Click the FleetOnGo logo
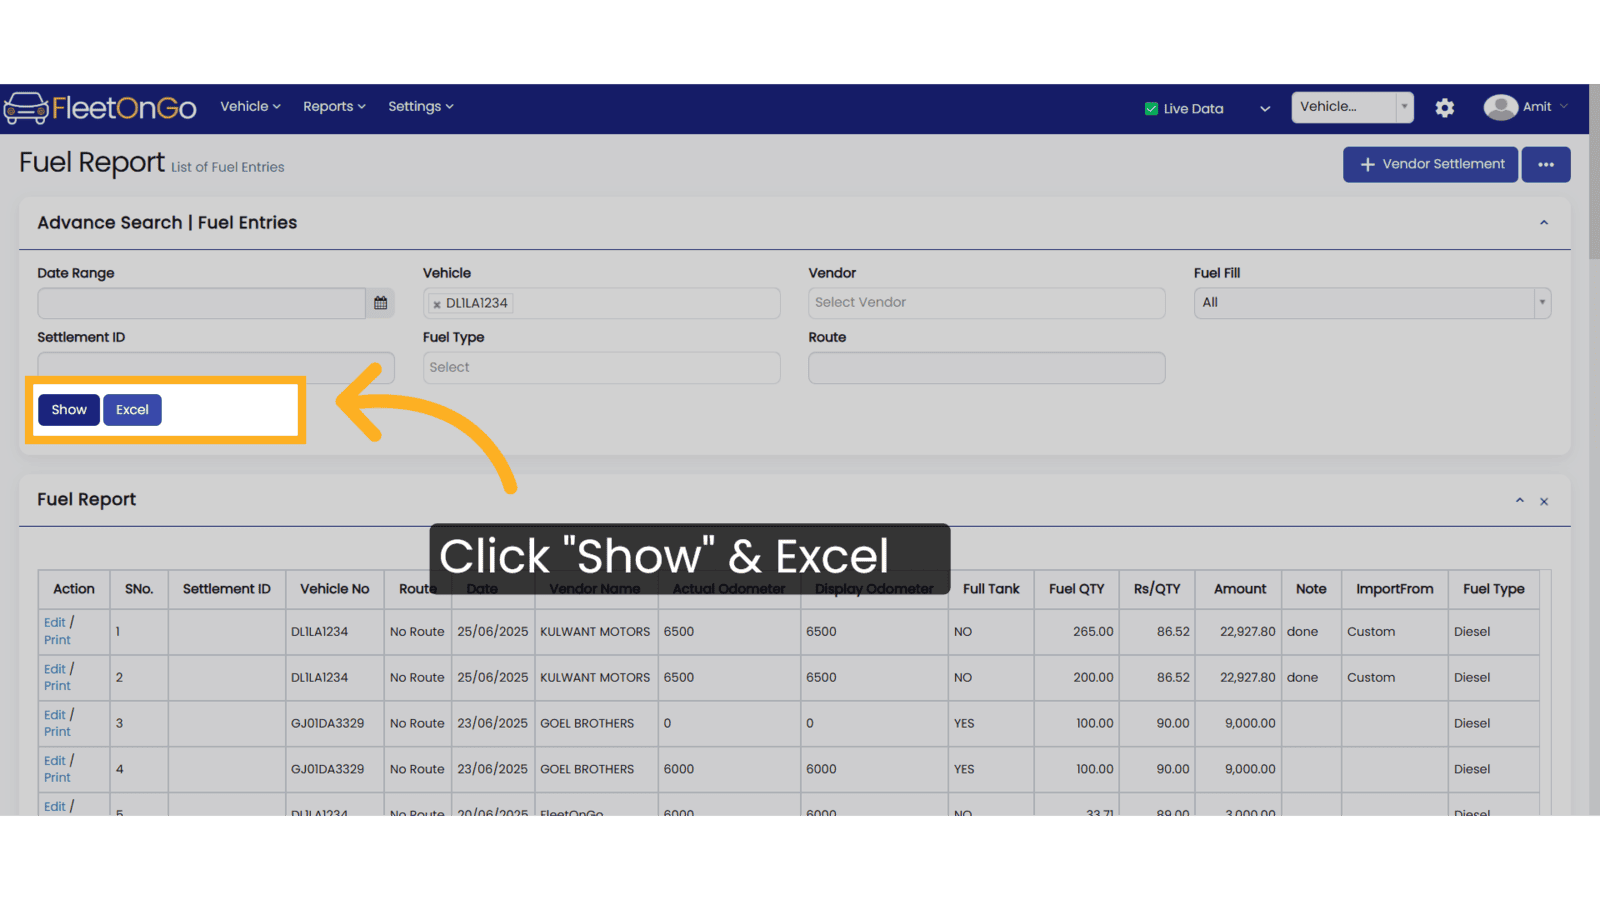The image size is (1600, 900). tap(100, 108)
